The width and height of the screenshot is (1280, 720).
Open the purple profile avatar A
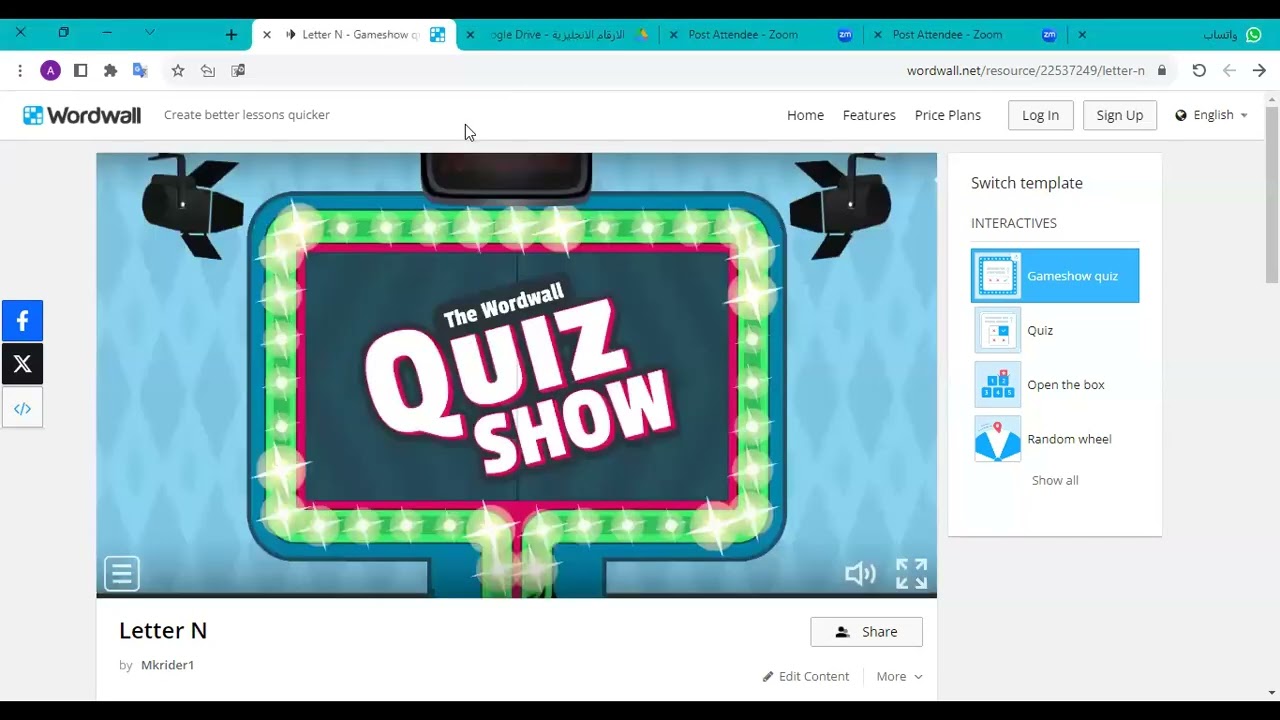coord(50,70)
